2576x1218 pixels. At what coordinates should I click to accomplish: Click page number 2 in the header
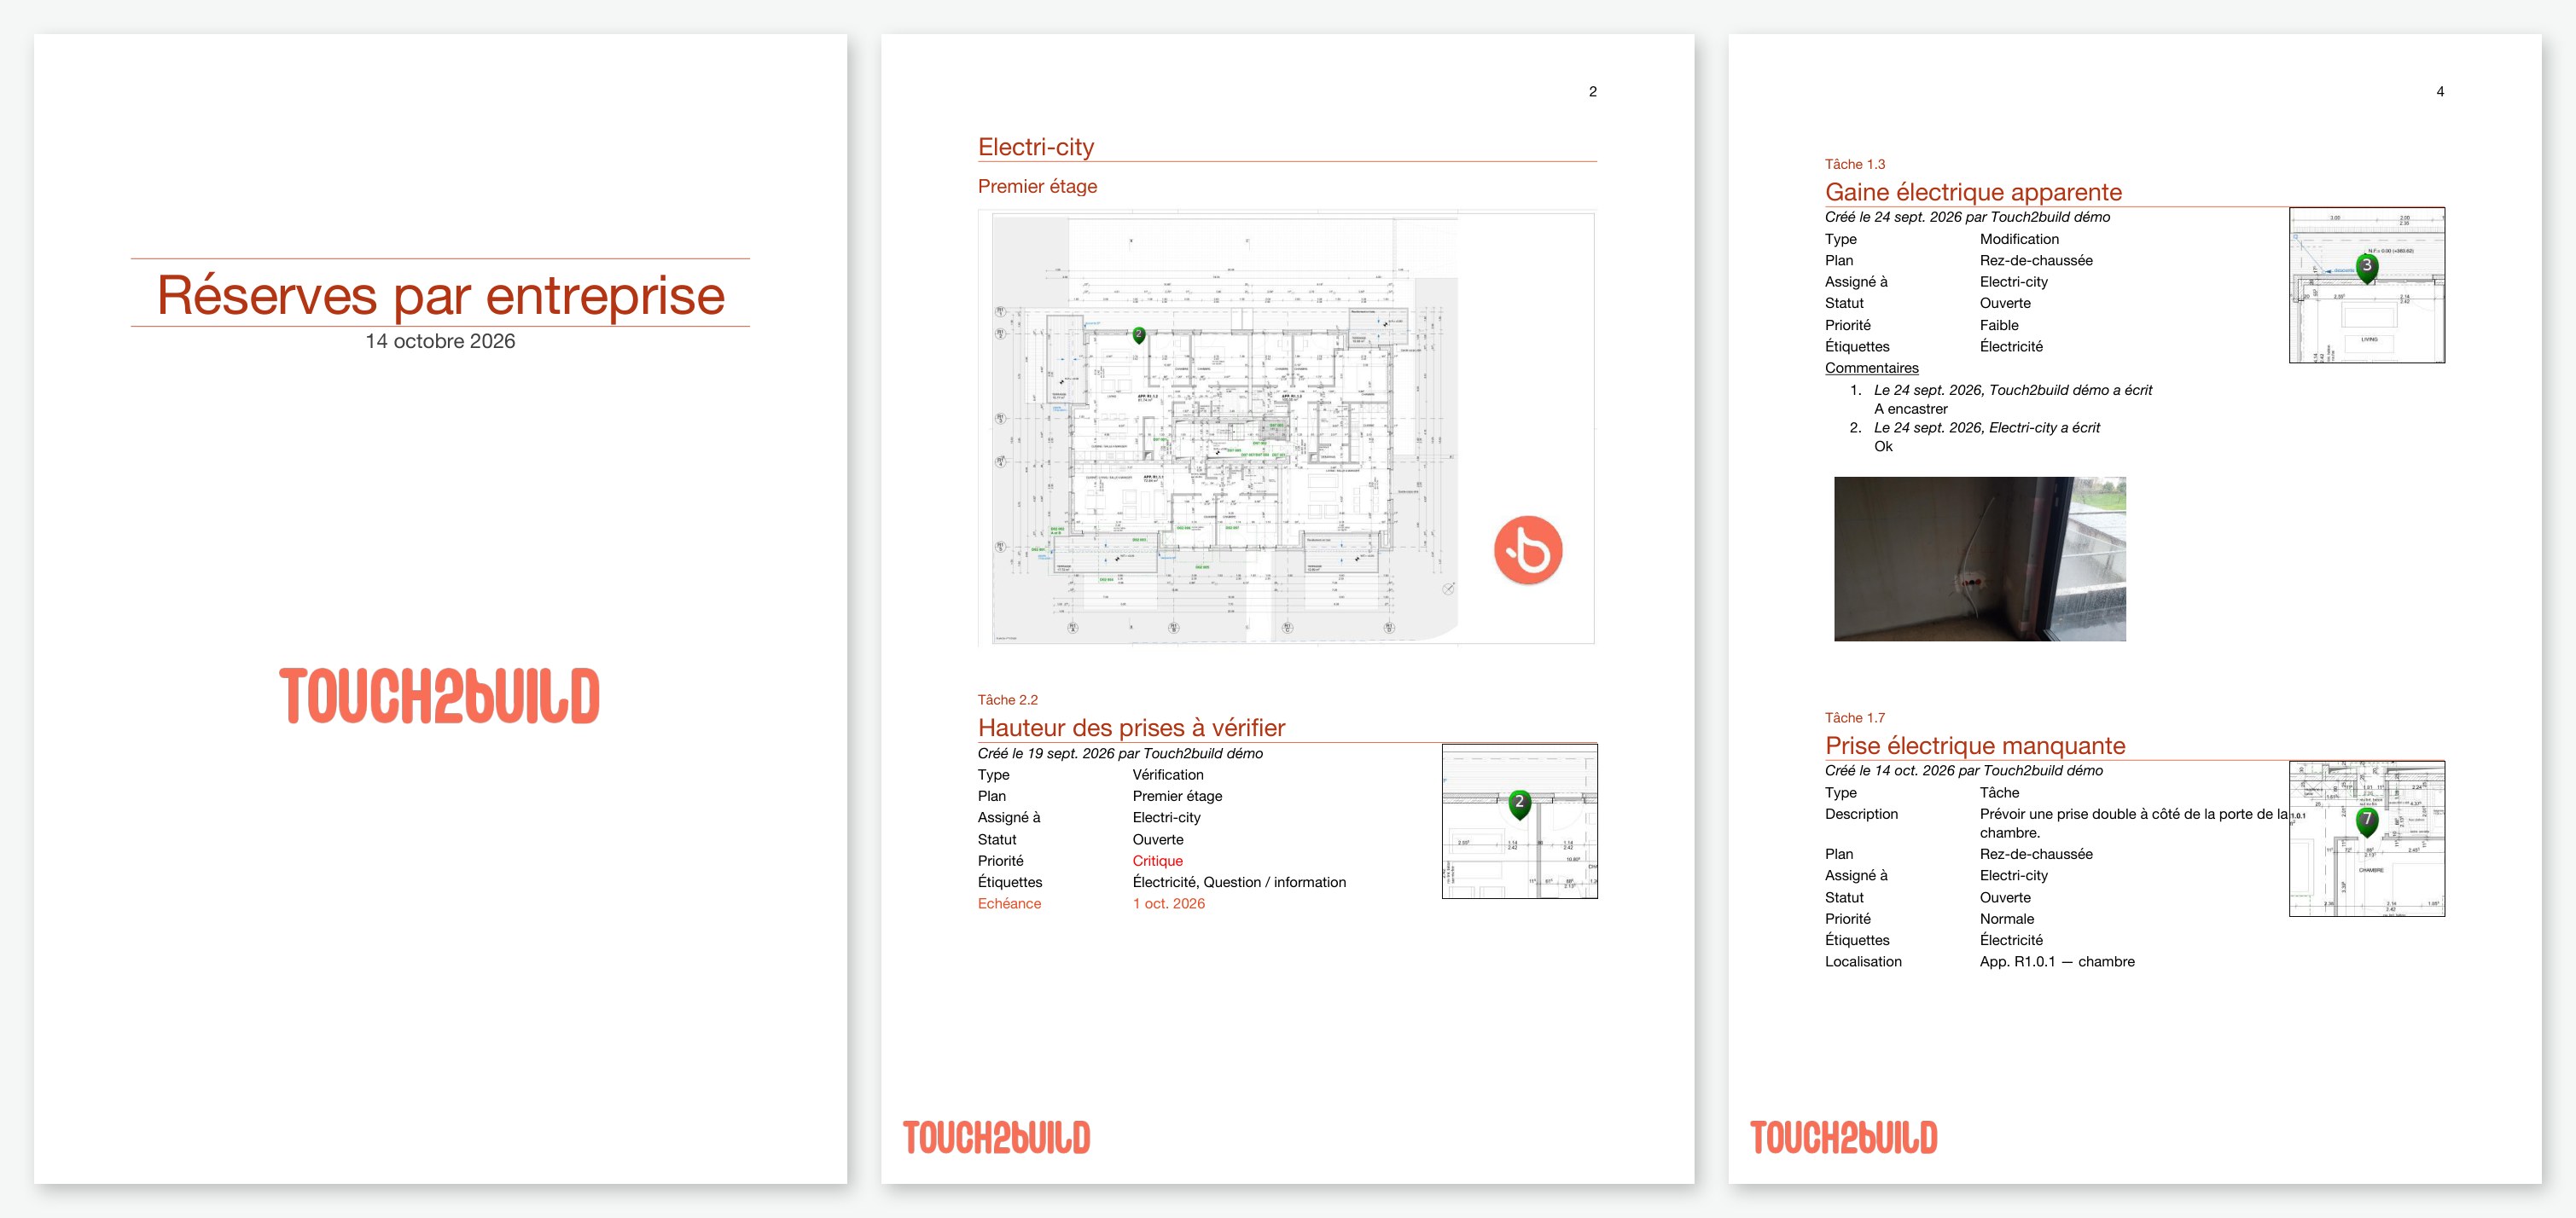(1592, 92)
